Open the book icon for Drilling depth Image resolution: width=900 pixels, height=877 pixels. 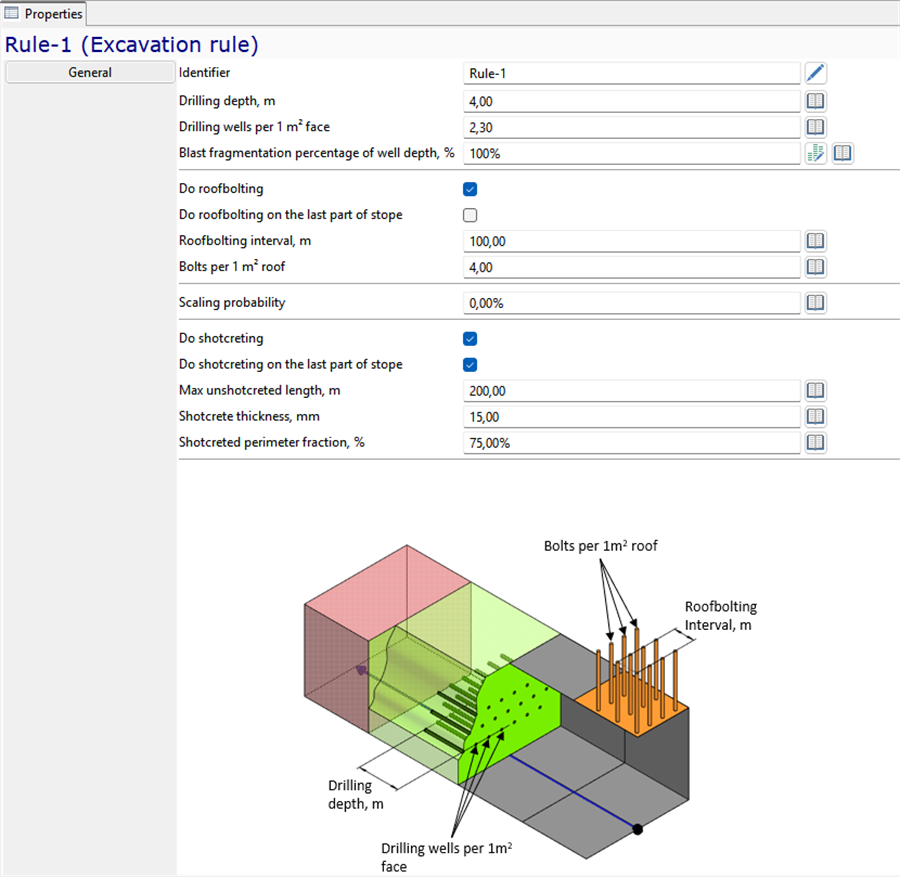coord(815,101)
